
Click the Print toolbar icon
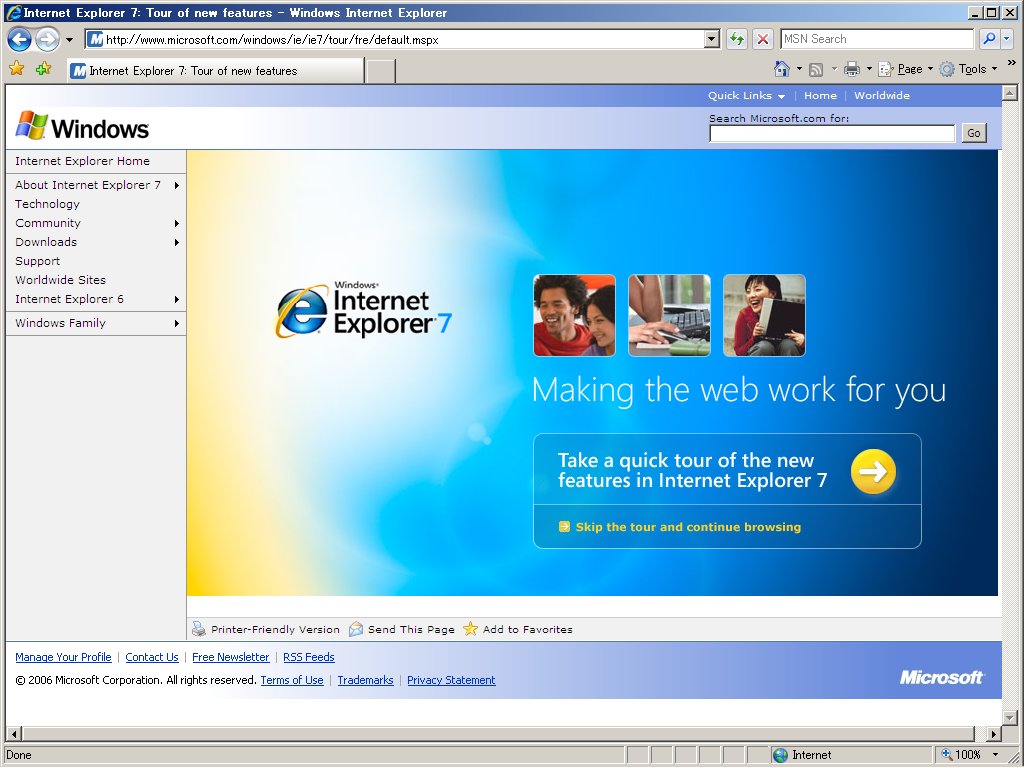coord(852,69)
